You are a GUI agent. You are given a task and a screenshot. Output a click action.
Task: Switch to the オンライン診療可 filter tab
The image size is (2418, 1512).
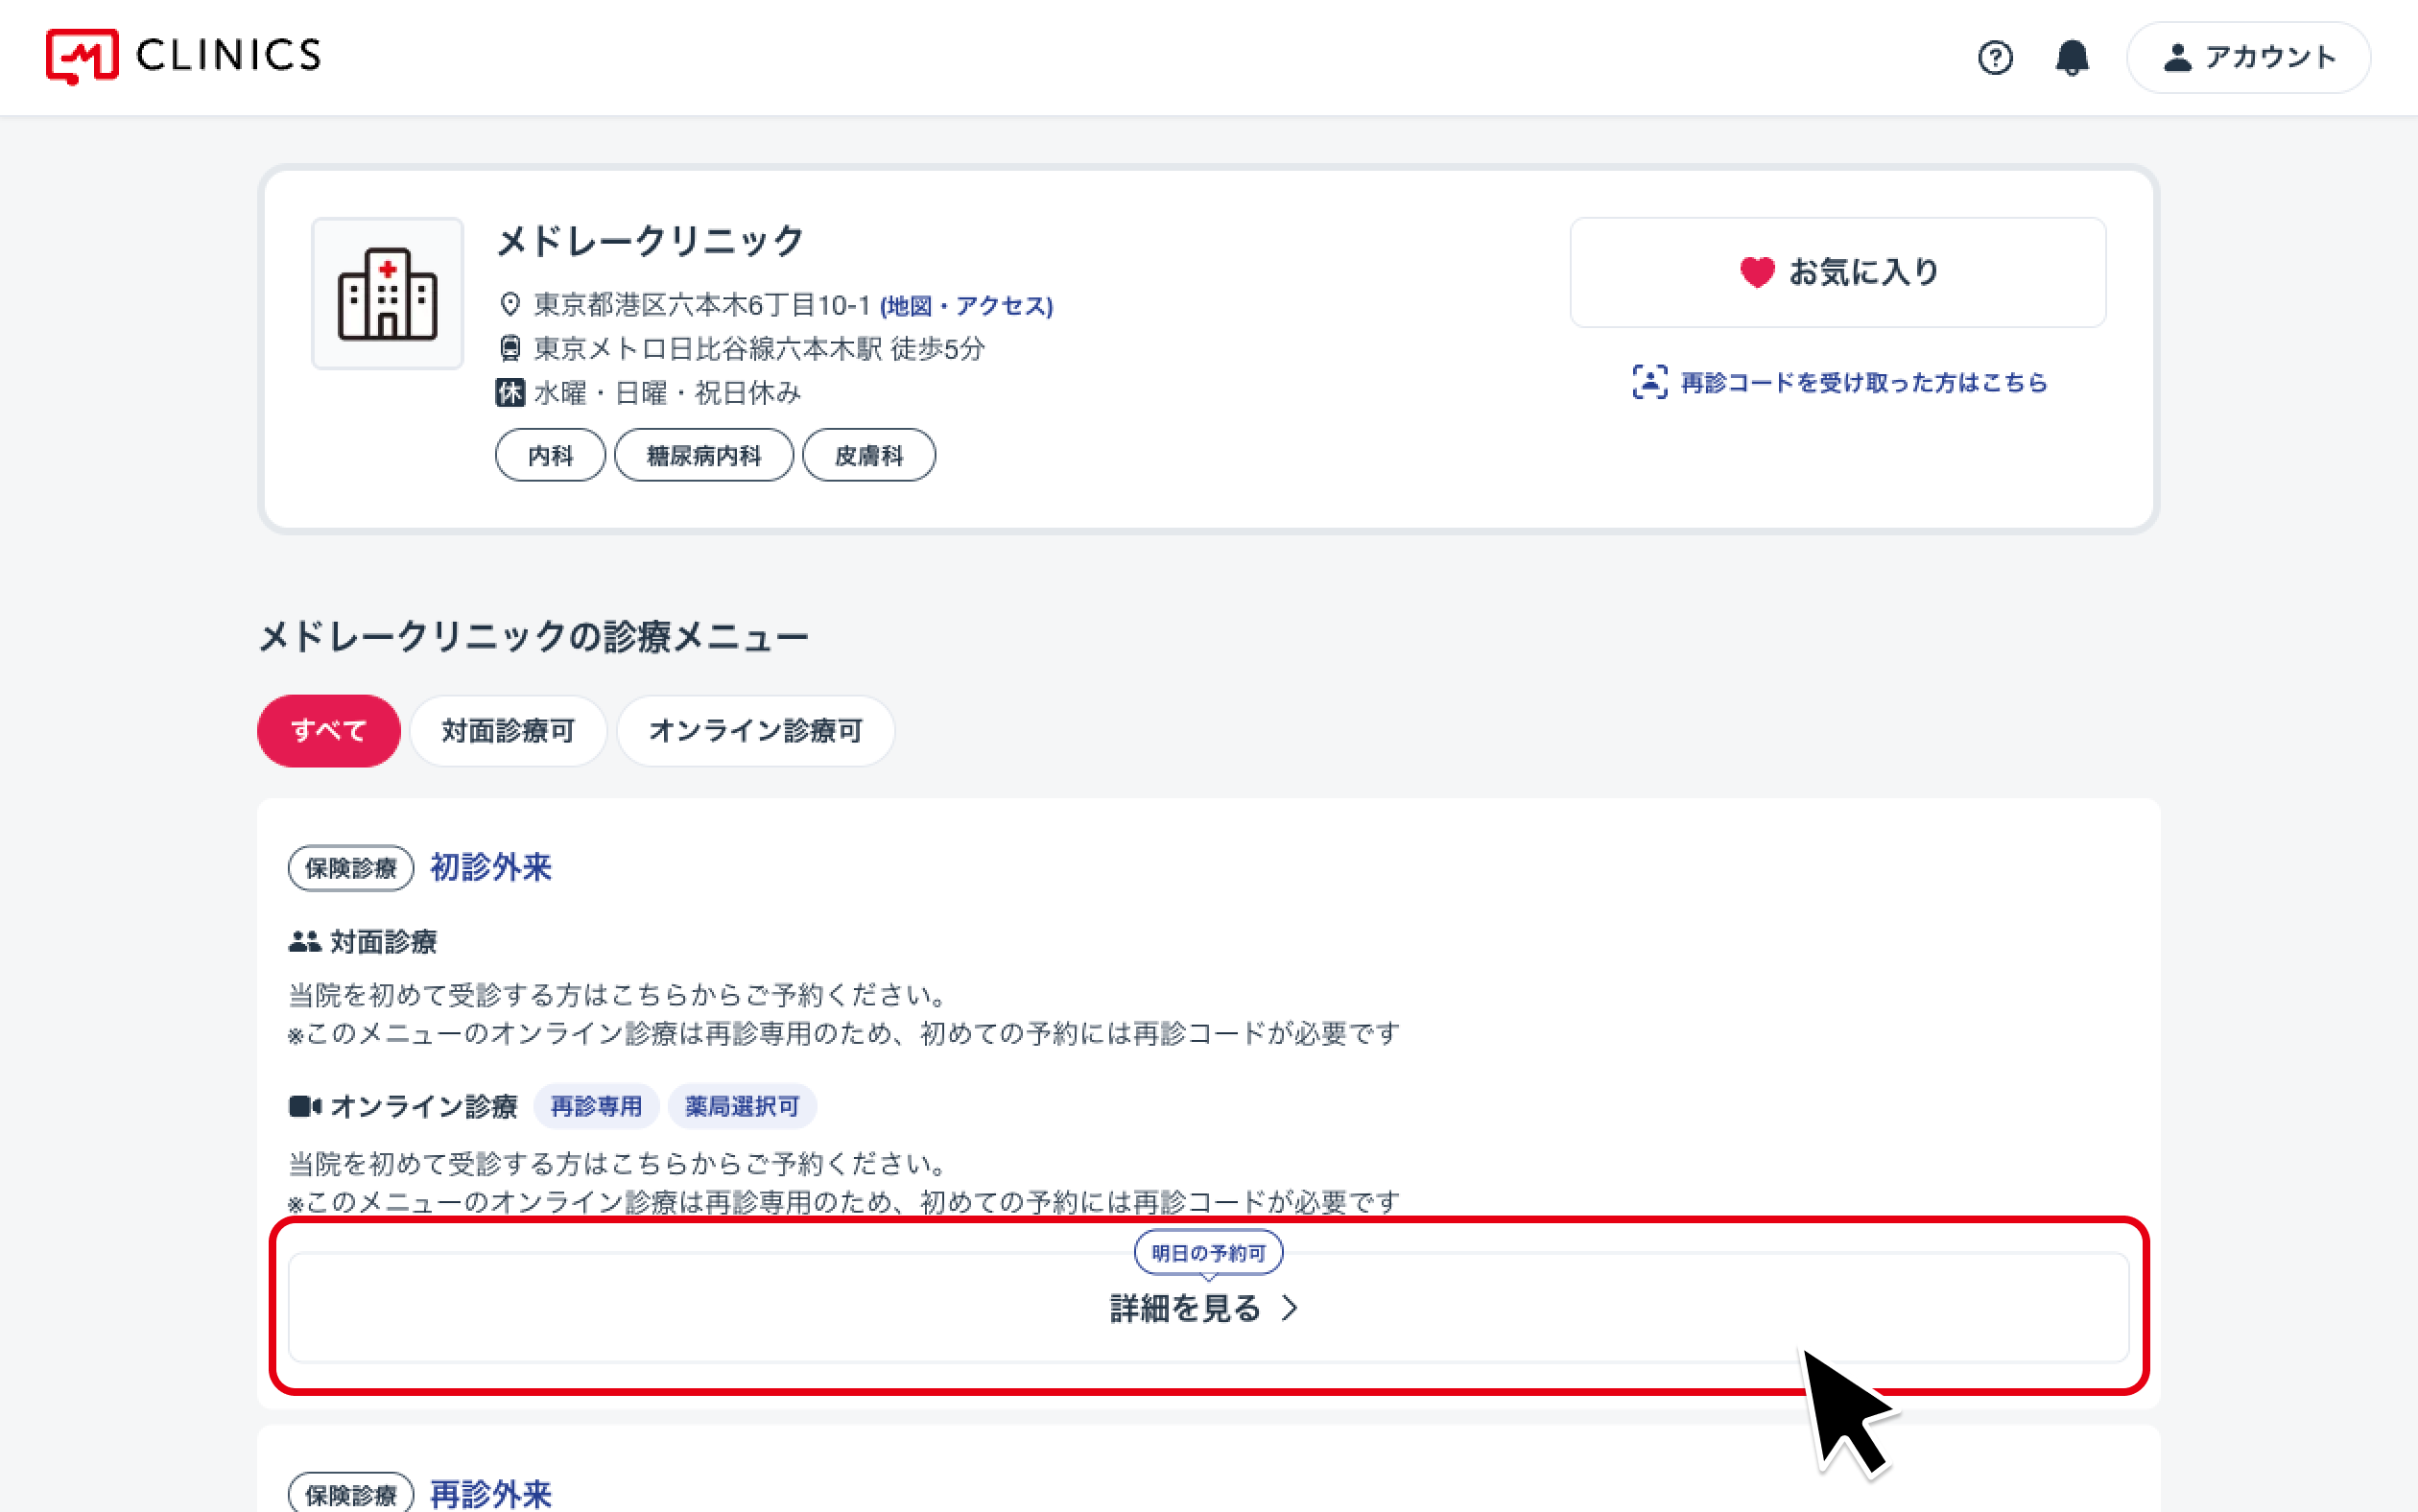(x=755, y=731)
